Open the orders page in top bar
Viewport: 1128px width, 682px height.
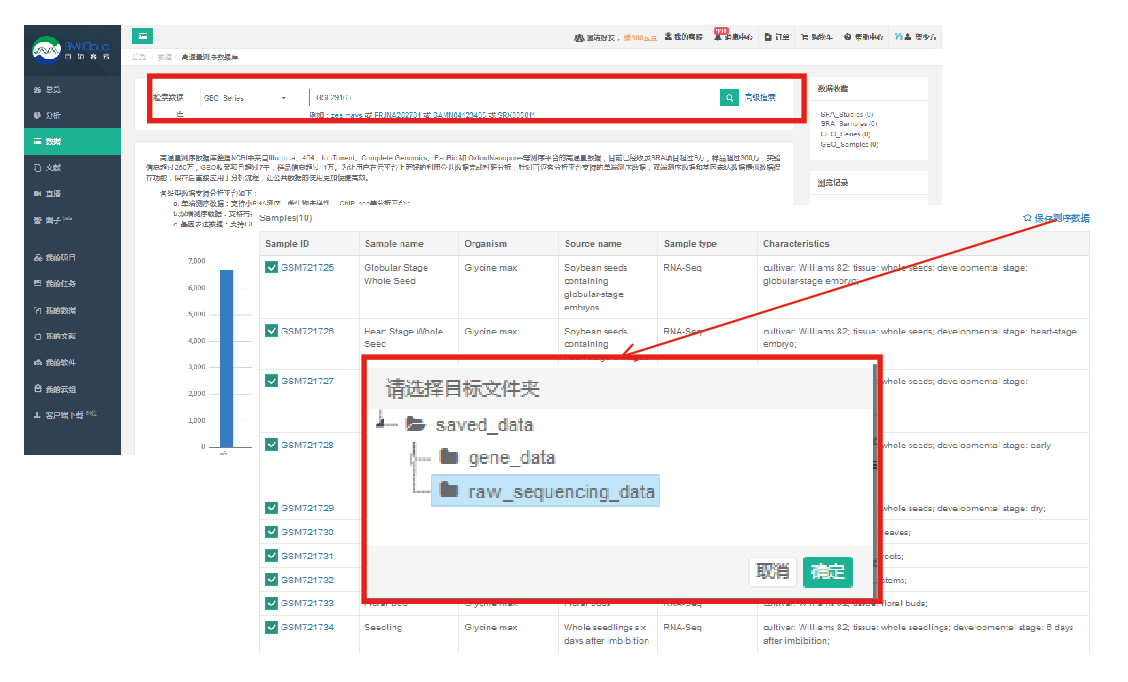pos(777,37)
